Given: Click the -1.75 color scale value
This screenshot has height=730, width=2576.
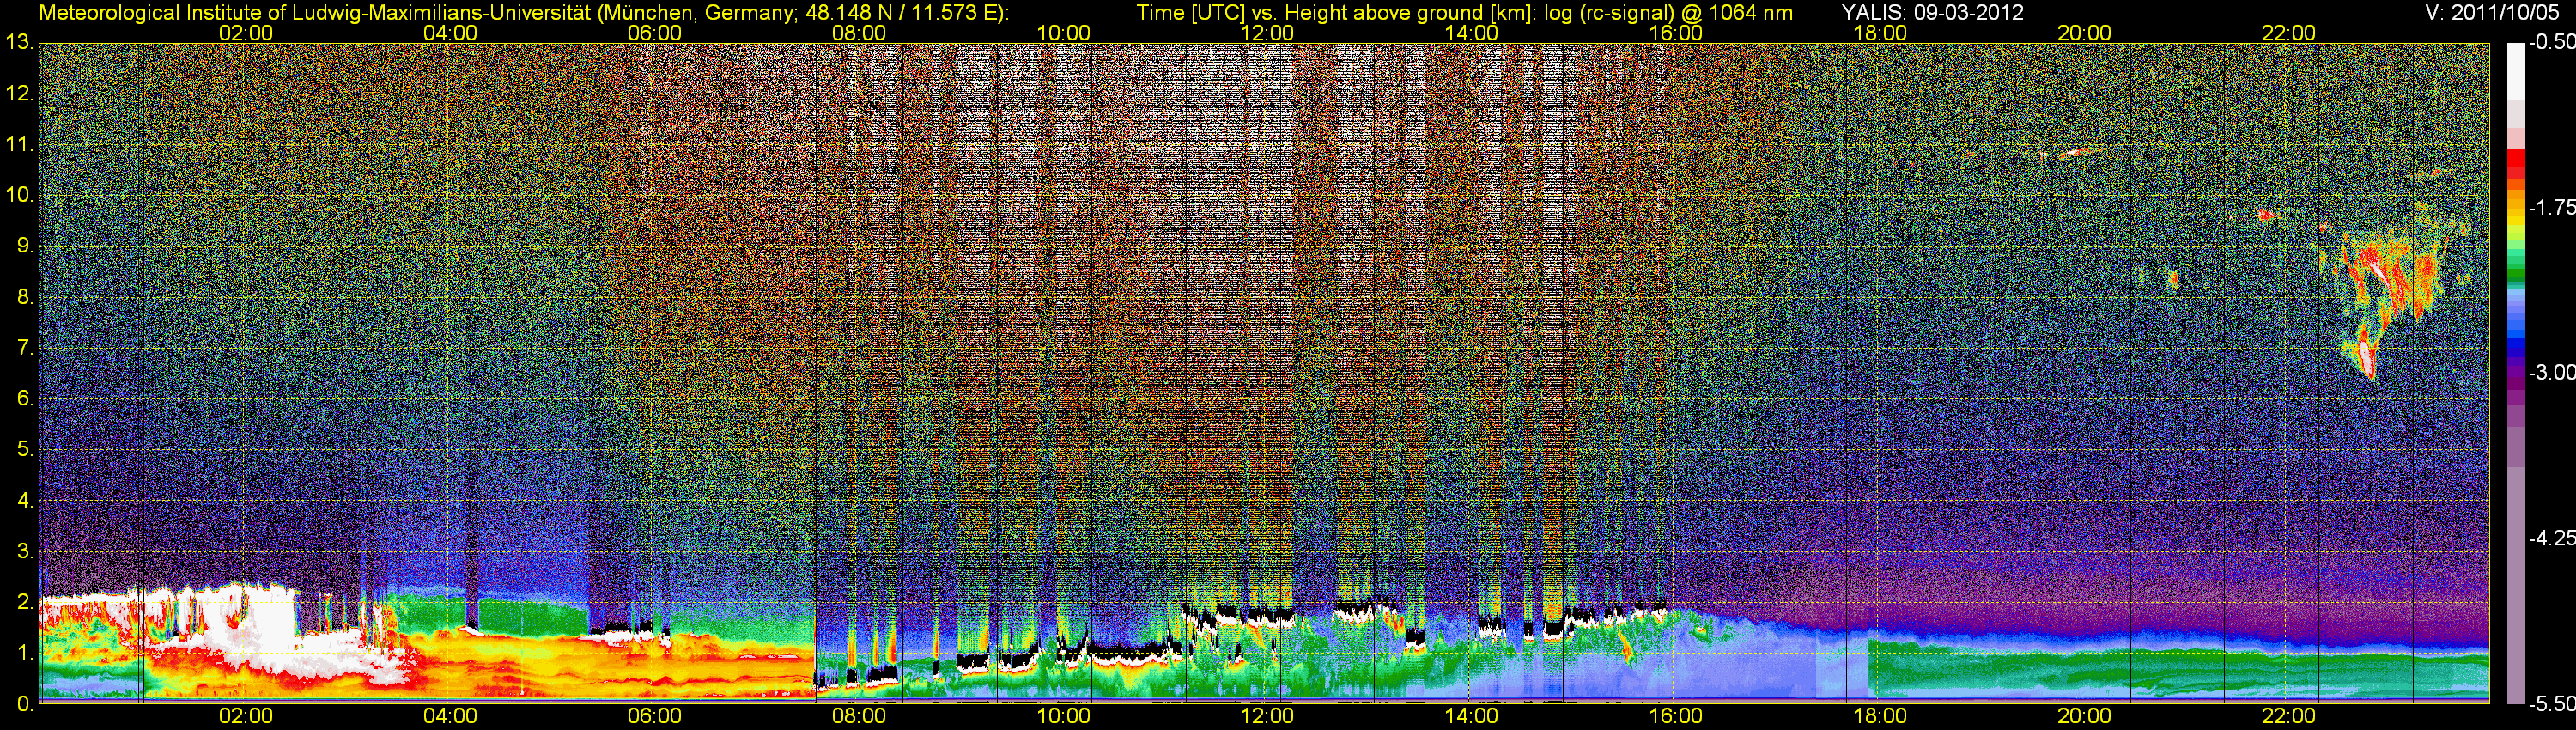Looking at the screenshot, I should [2551, 208].
